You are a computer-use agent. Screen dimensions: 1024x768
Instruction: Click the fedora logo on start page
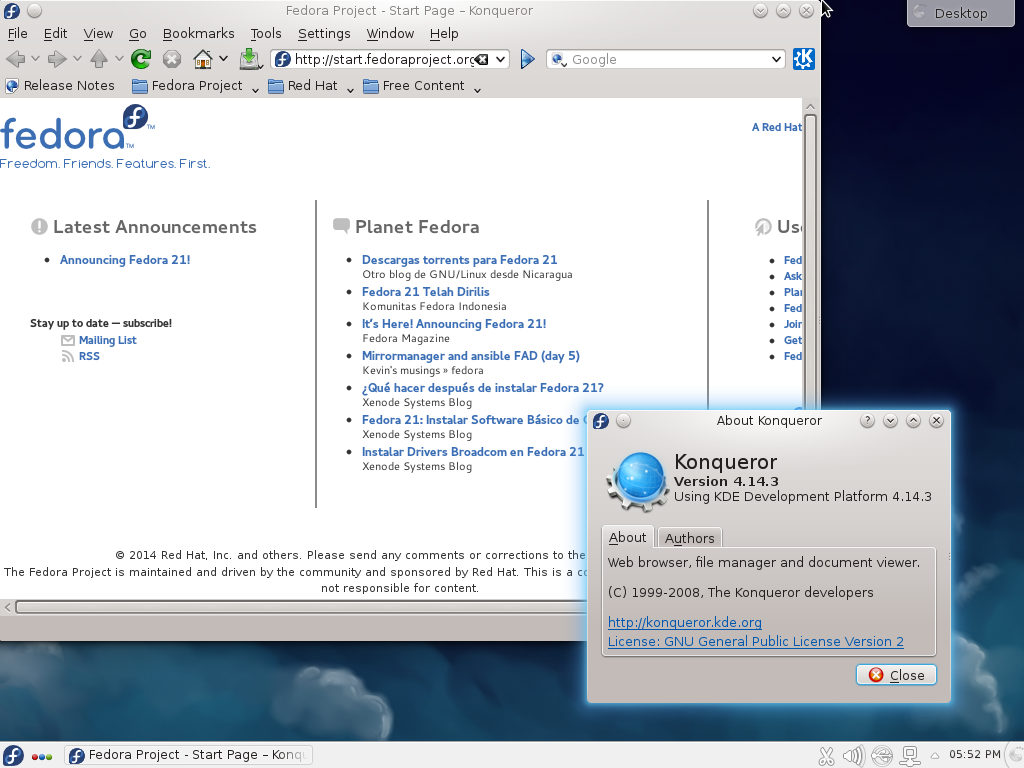point(78,128)
